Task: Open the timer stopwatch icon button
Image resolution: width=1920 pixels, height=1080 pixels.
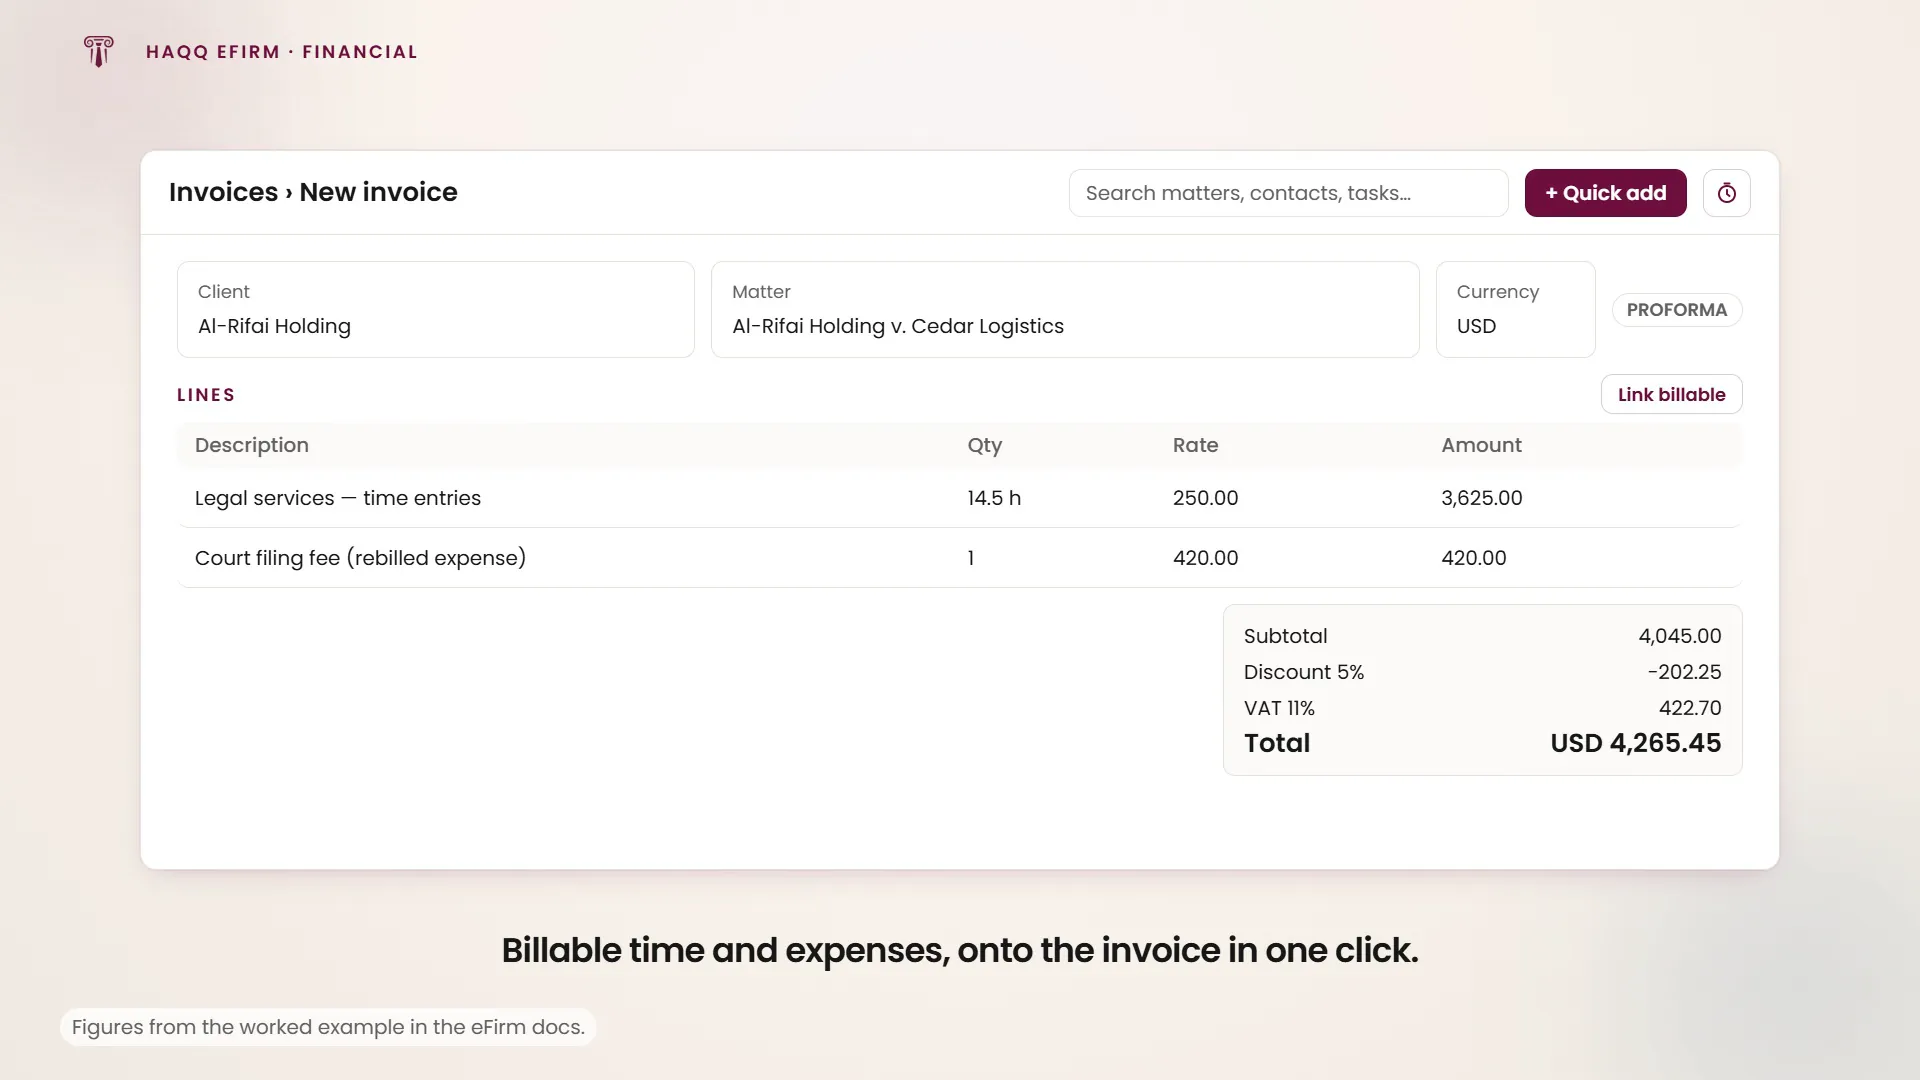Action: pos(1726,193)
